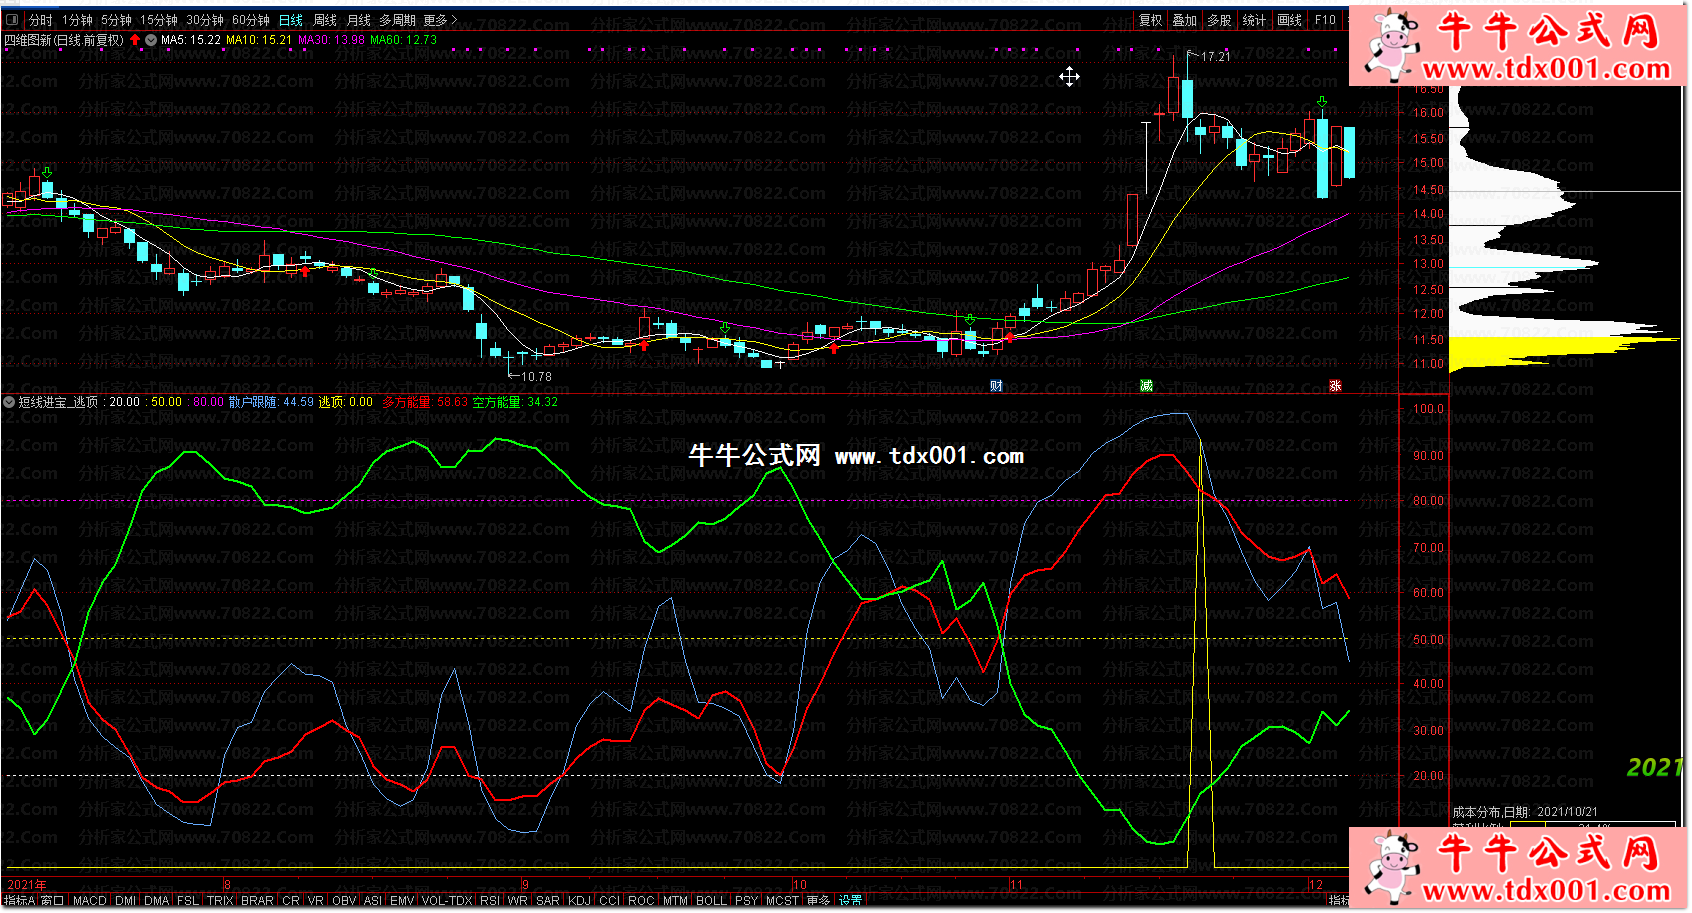
Task: Select the MCST indicator
Action: [782, 901]
